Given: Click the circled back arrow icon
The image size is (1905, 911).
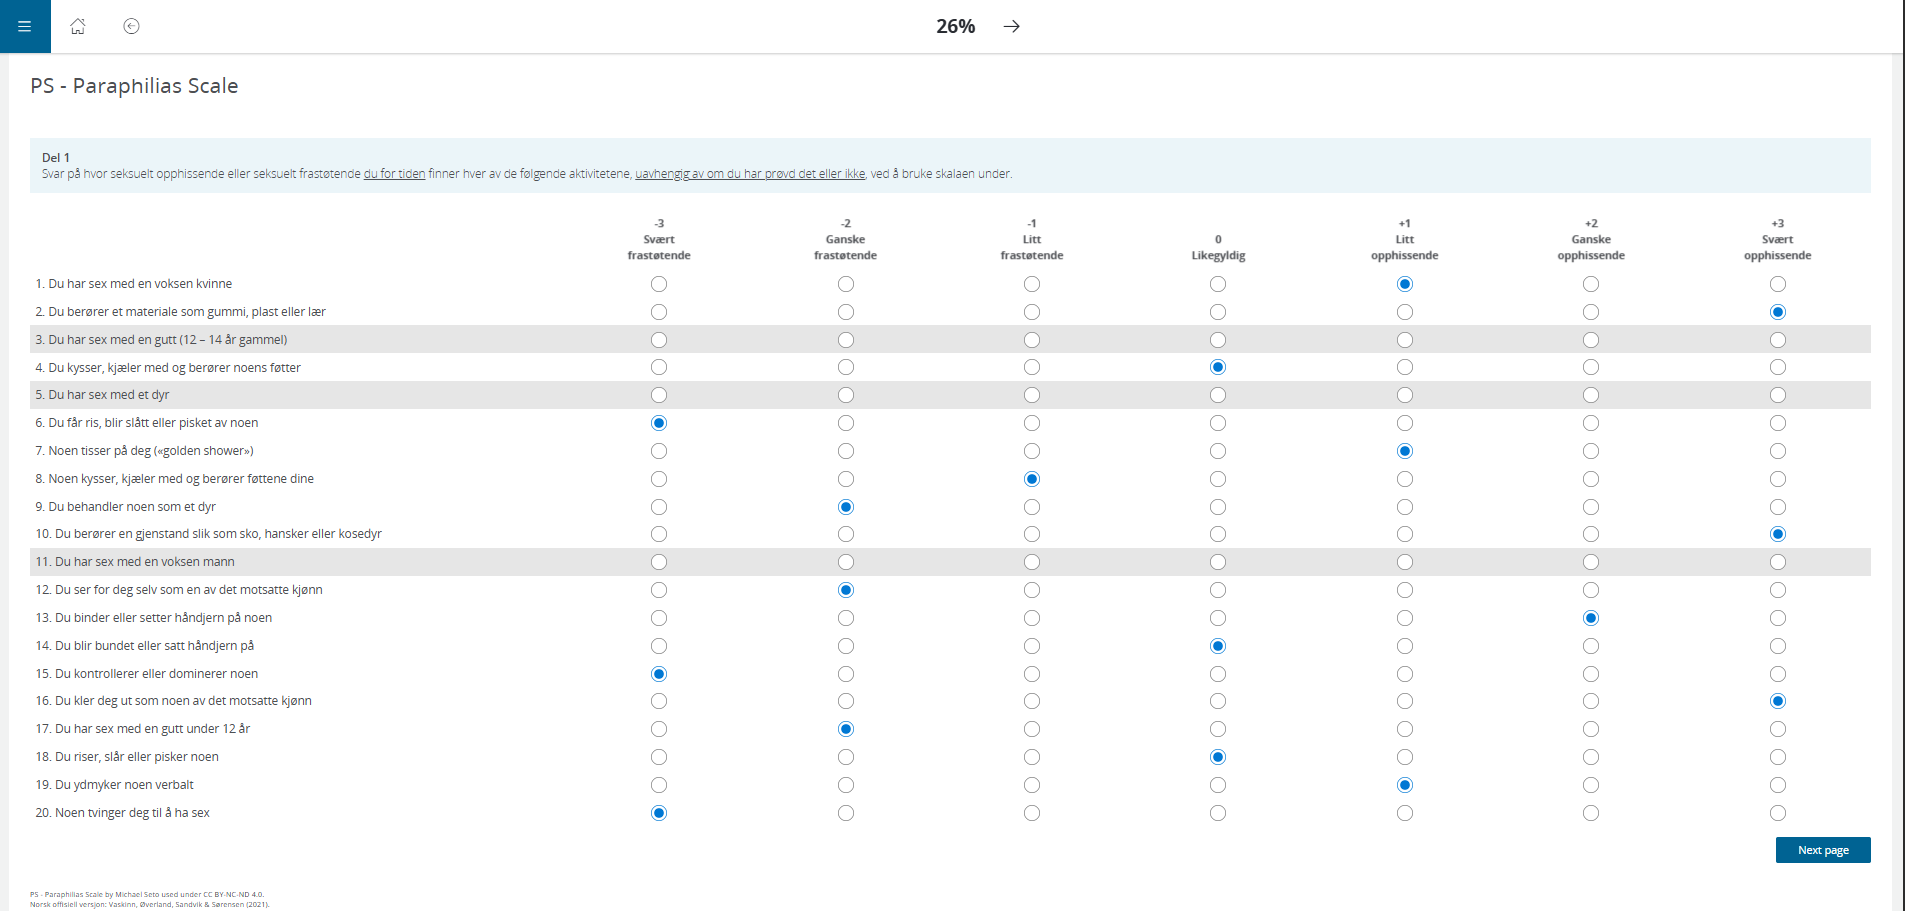Looking at the screenshot, I should (131, 26).
